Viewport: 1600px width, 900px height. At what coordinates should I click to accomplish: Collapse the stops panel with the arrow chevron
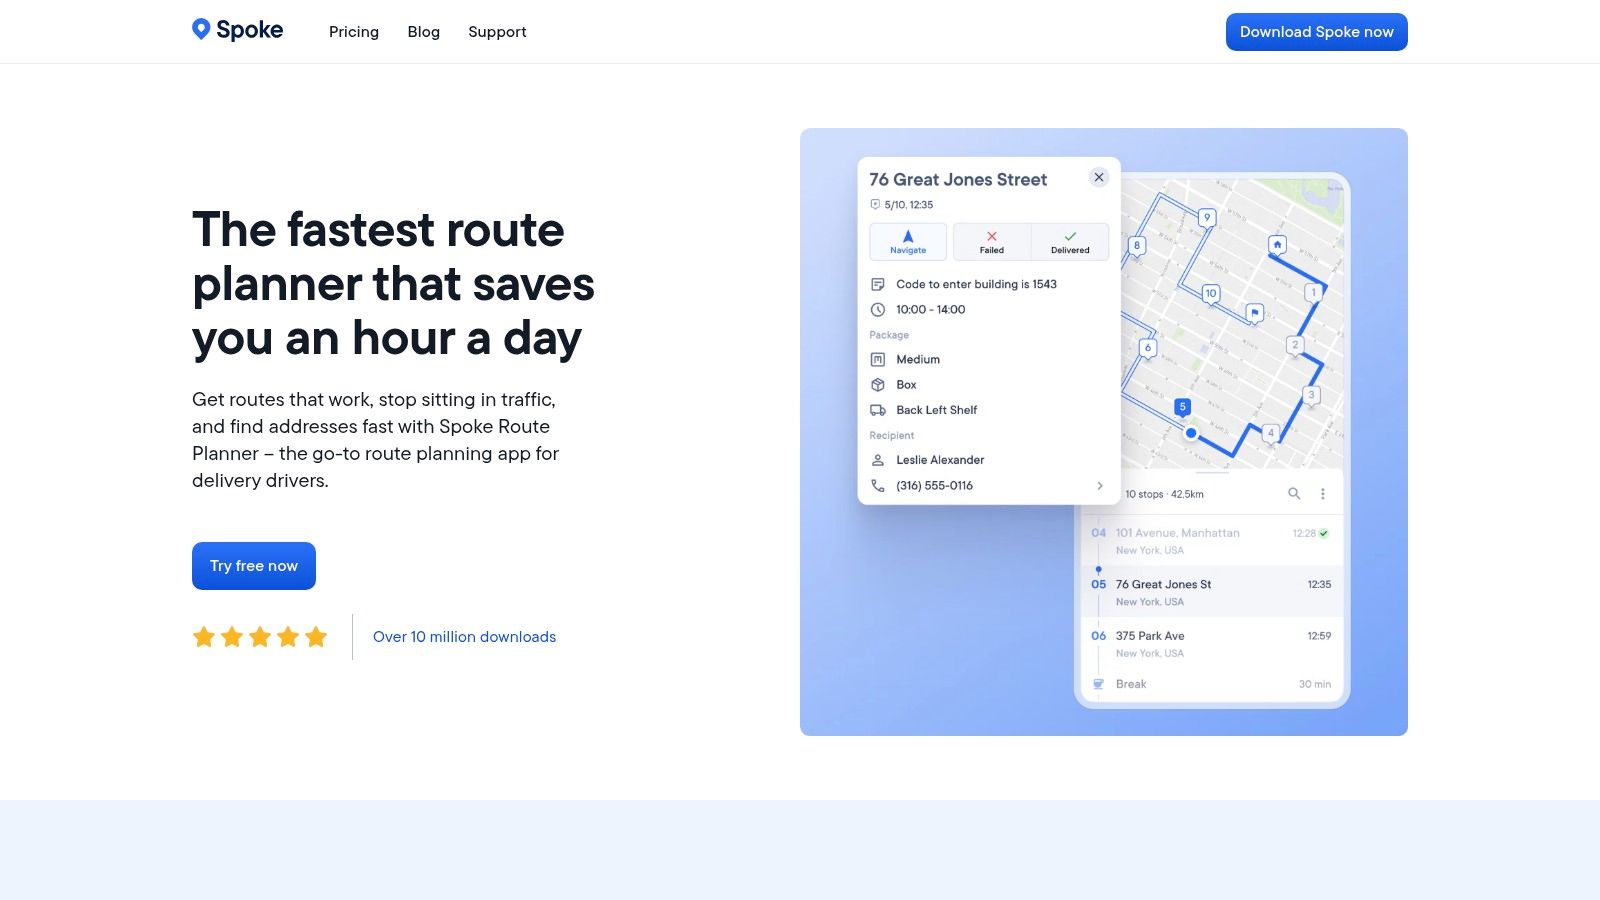[x=1100, y=486]
